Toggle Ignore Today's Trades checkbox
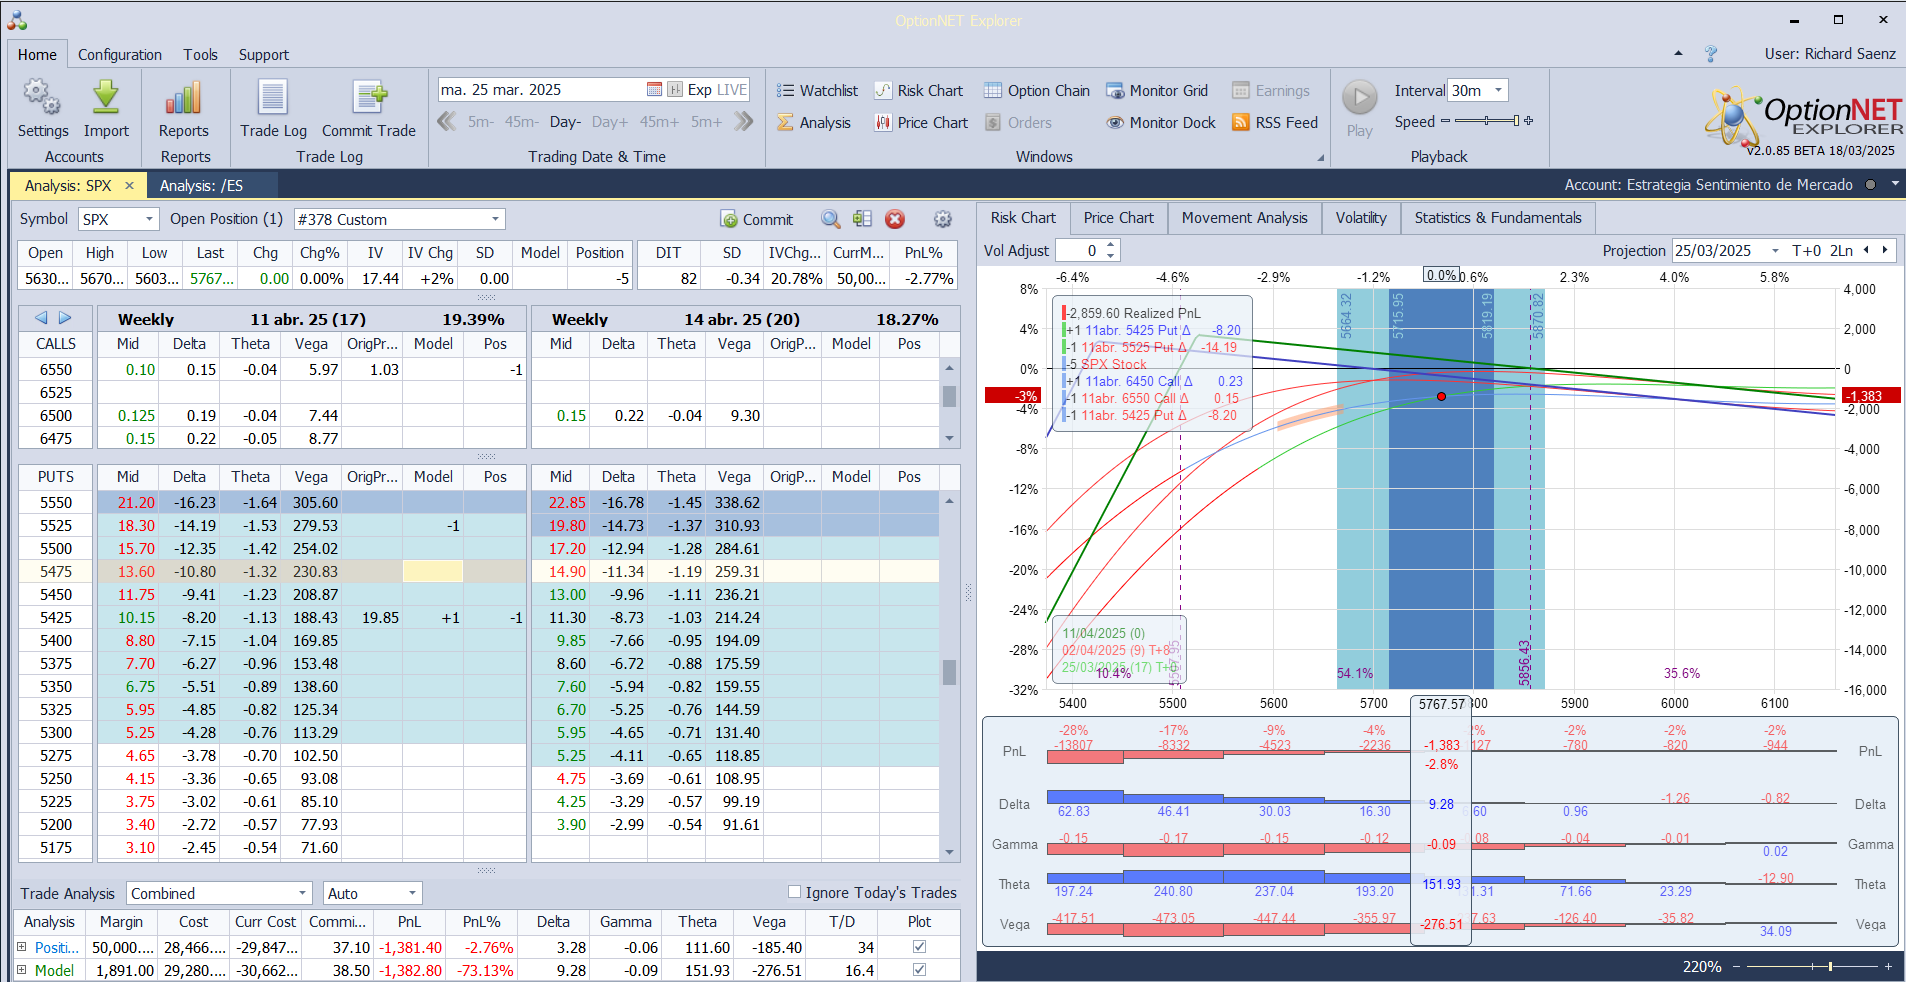This screenshot has height=982, width=1906. pyautogui.click(x=794, y=892)
